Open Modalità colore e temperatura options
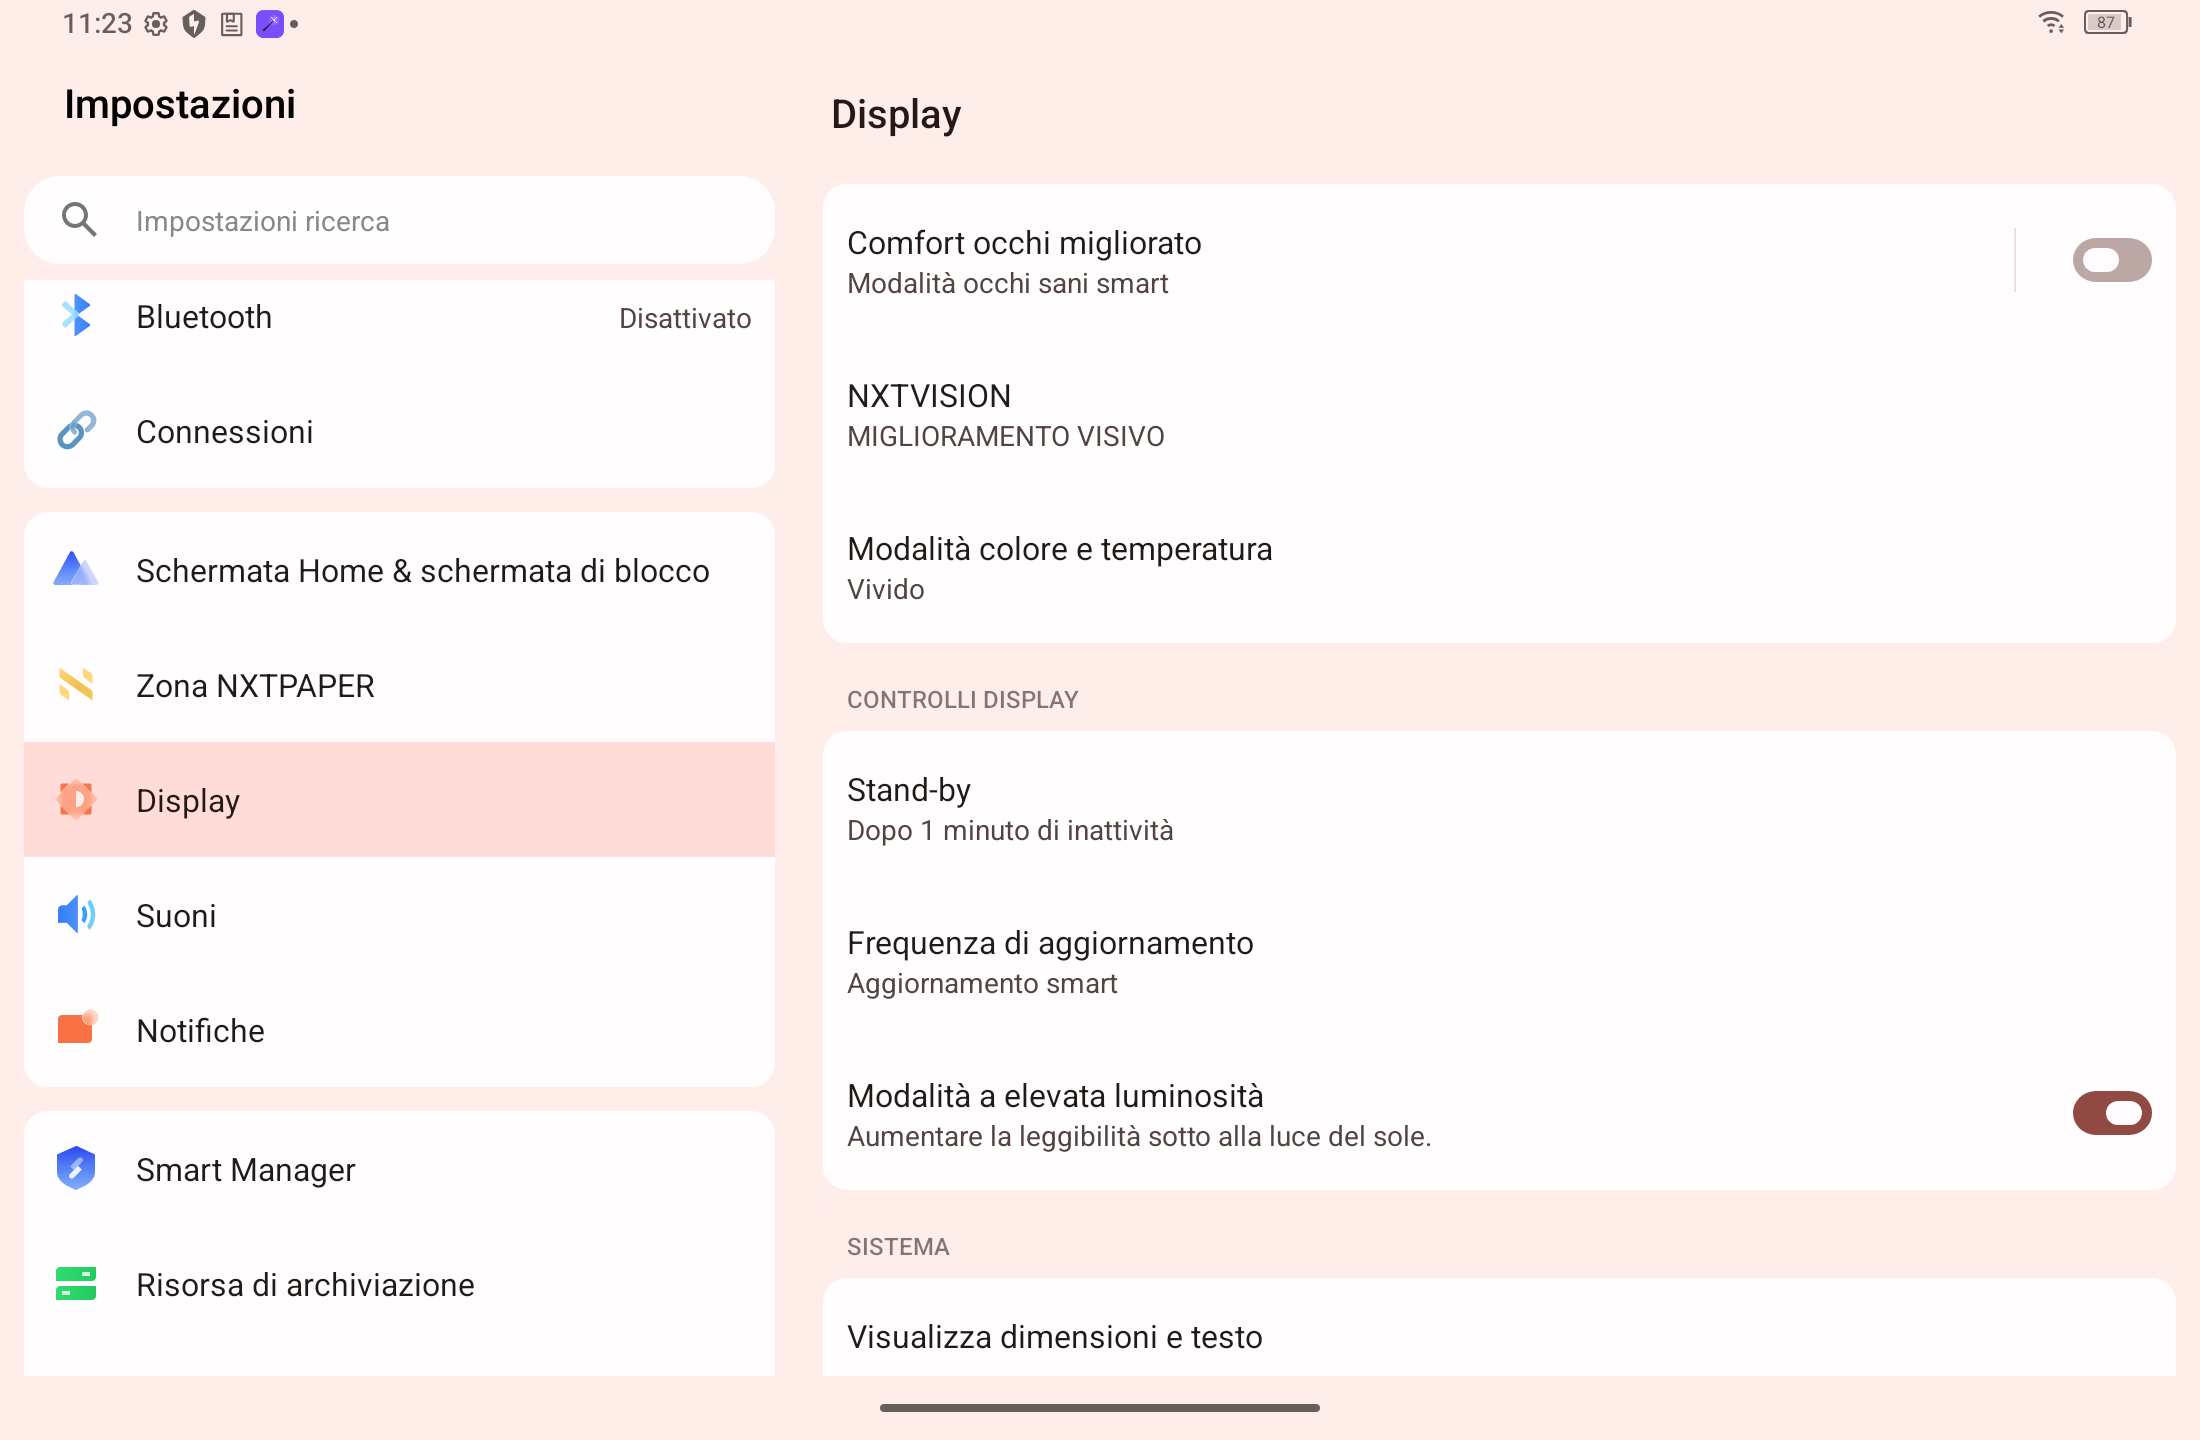The height and width of the screenshot is (1440, 2200). click(1499, 567)
